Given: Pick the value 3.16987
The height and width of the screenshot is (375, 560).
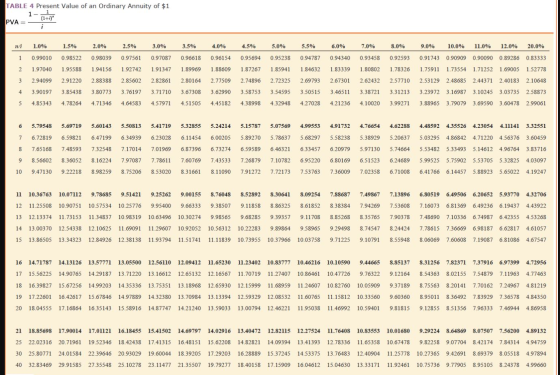Looking at the screenshot, I should (456, 92).
